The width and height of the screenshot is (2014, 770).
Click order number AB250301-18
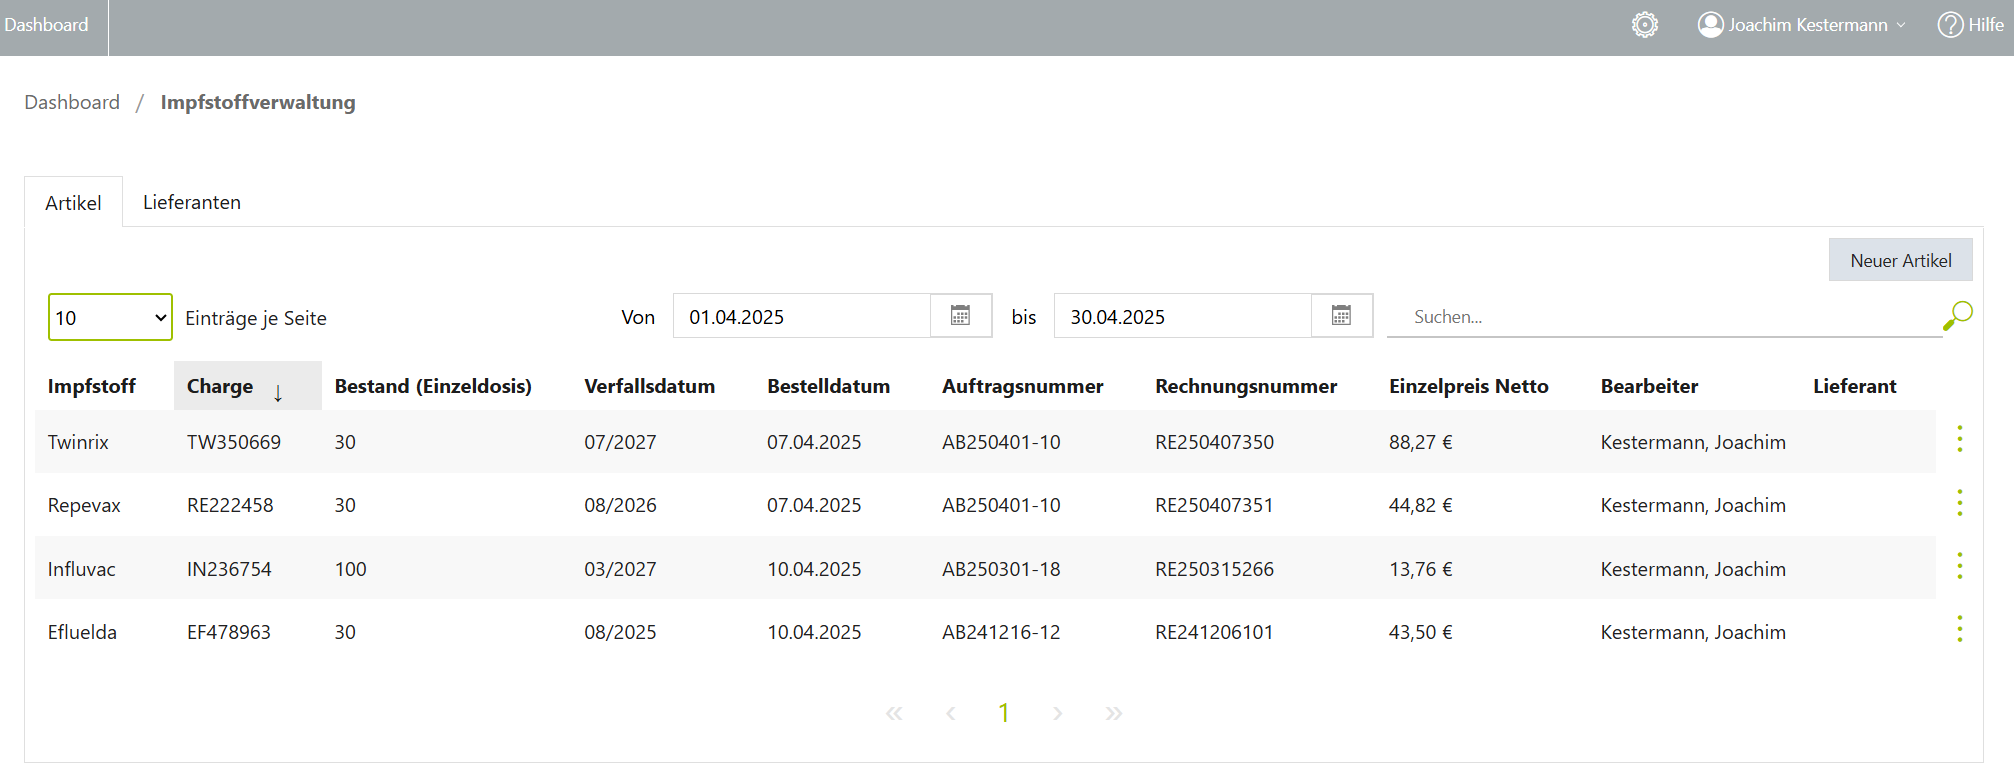point(1001,569)
